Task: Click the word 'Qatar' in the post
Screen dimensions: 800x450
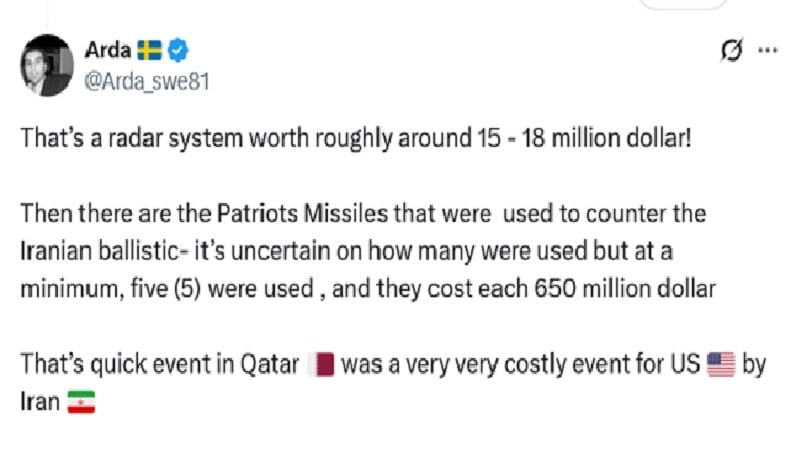Action: click(x=270, y=364)
